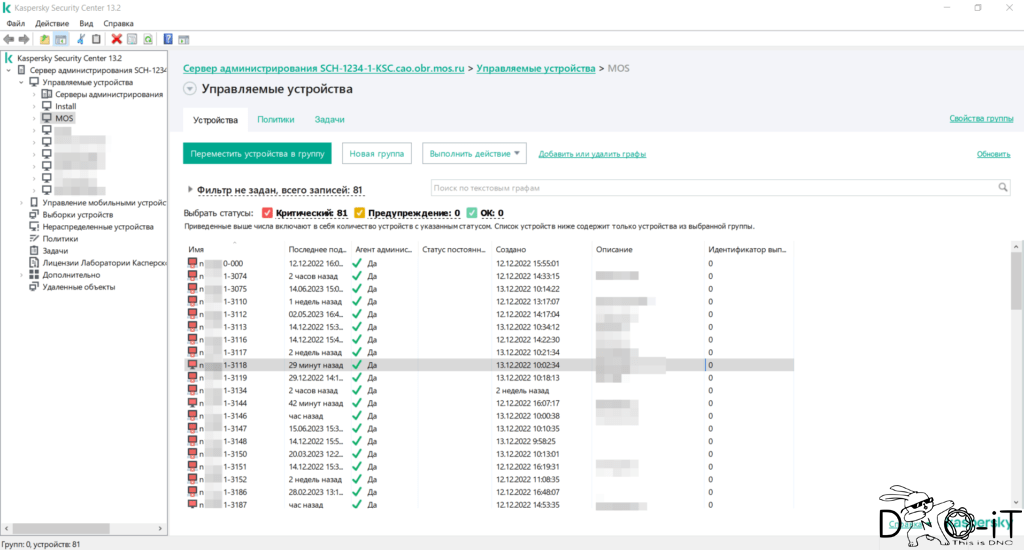Toggle the Критический status checkbox

[267, 213]
